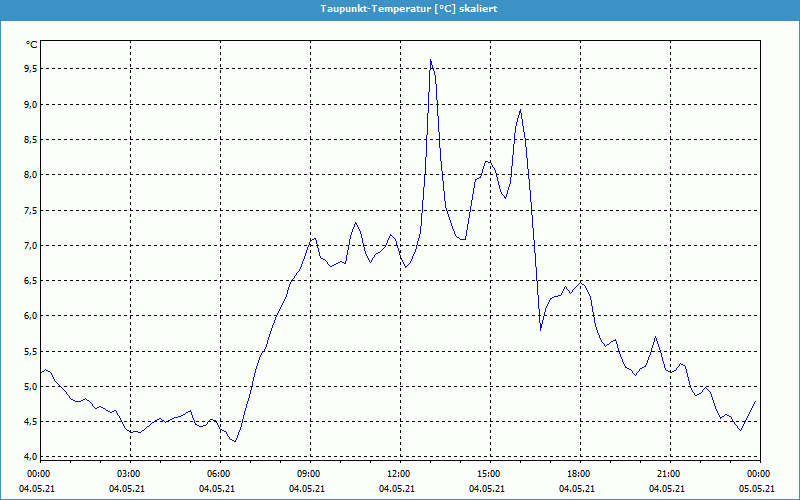The width and height of the screenshot is (800, 500).
Task: Click the 05.05.21 date label
Action: [x=757, y=489]
